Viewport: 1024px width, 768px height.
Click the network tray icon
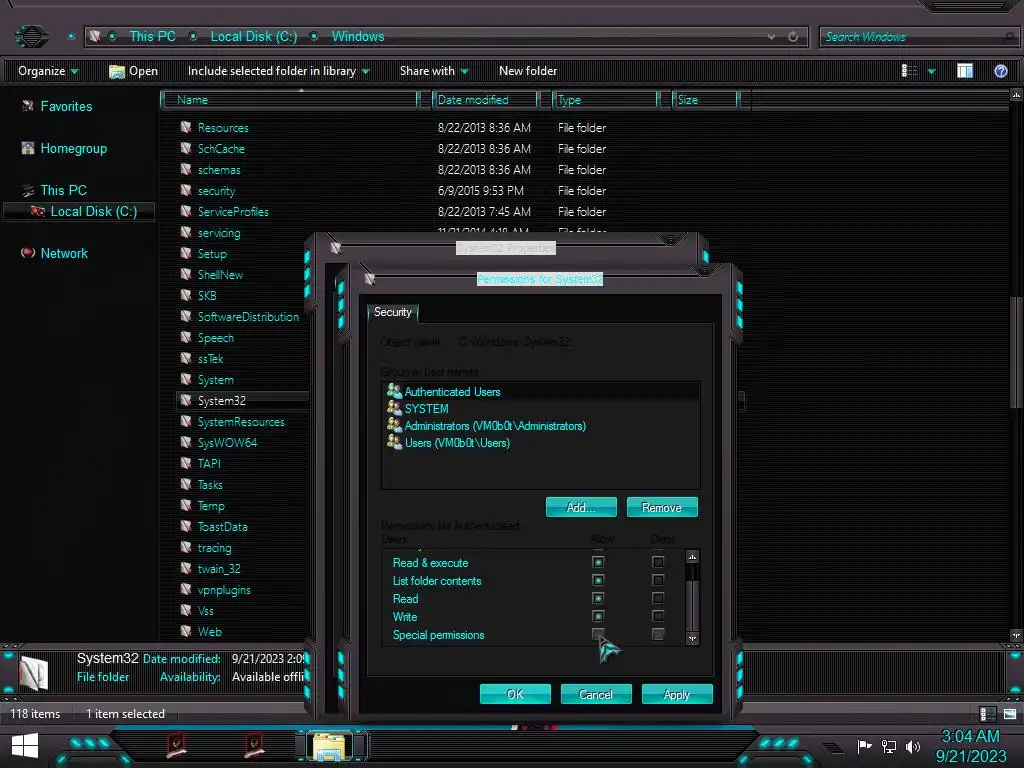889,746
